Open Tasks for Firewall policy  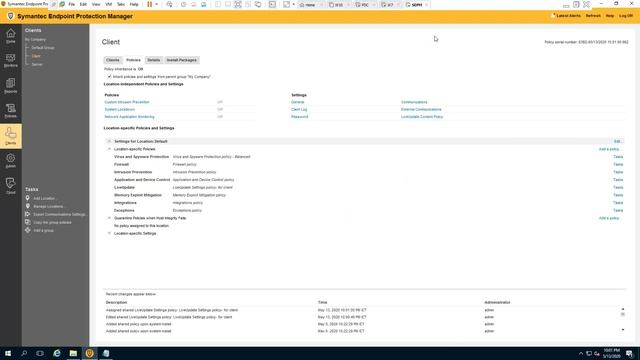point(618,164)
